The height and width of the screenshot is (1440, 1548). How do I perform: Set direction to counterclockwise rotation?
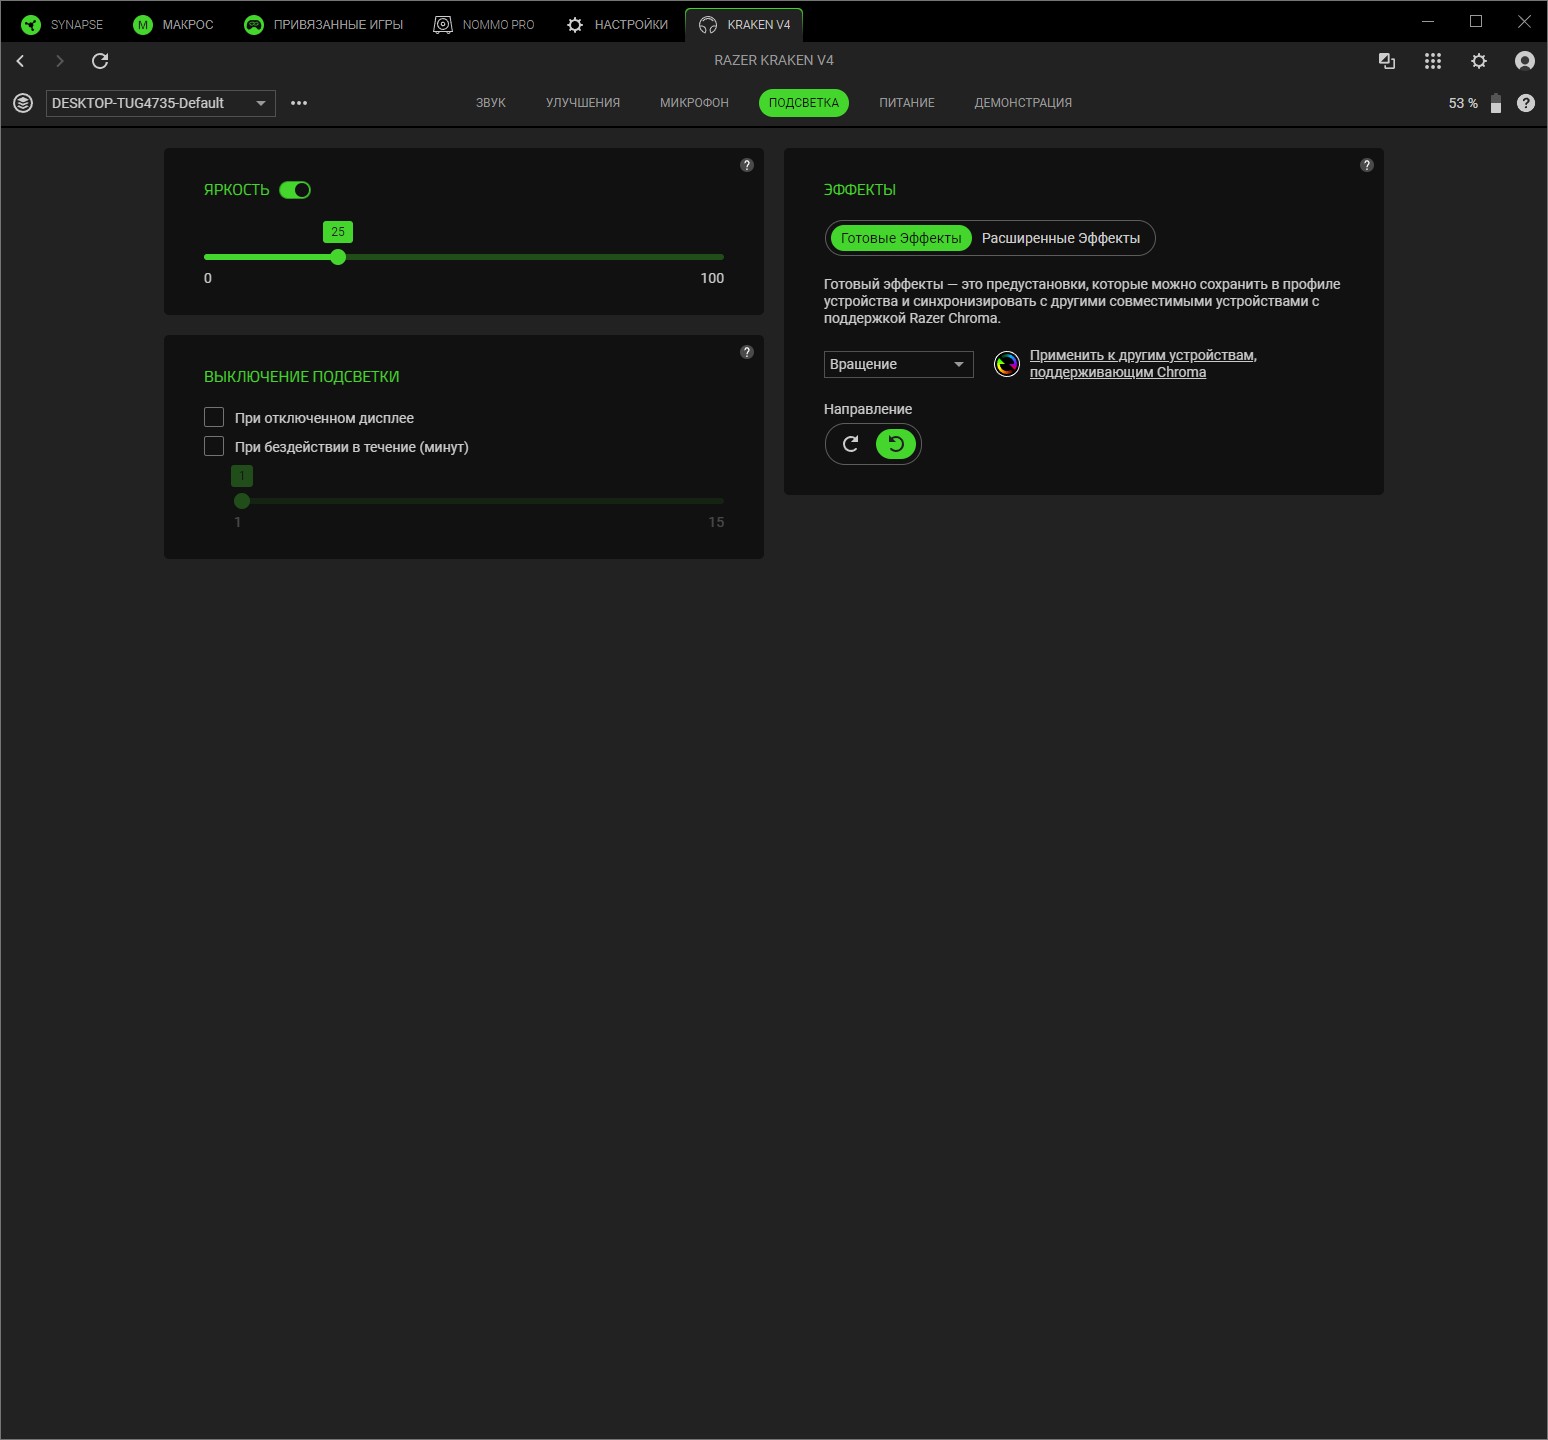coord(896,444)
